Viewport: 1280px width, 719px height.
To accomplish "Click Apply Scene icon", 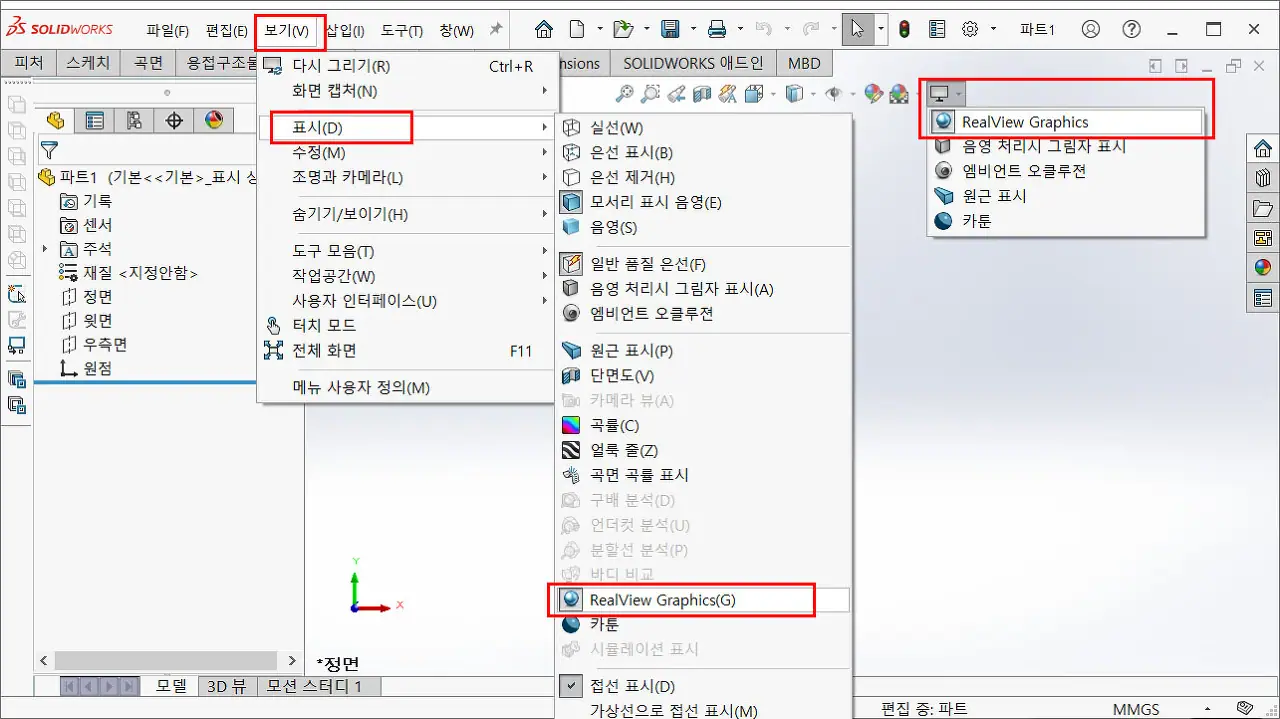I will tap(899, 94).
